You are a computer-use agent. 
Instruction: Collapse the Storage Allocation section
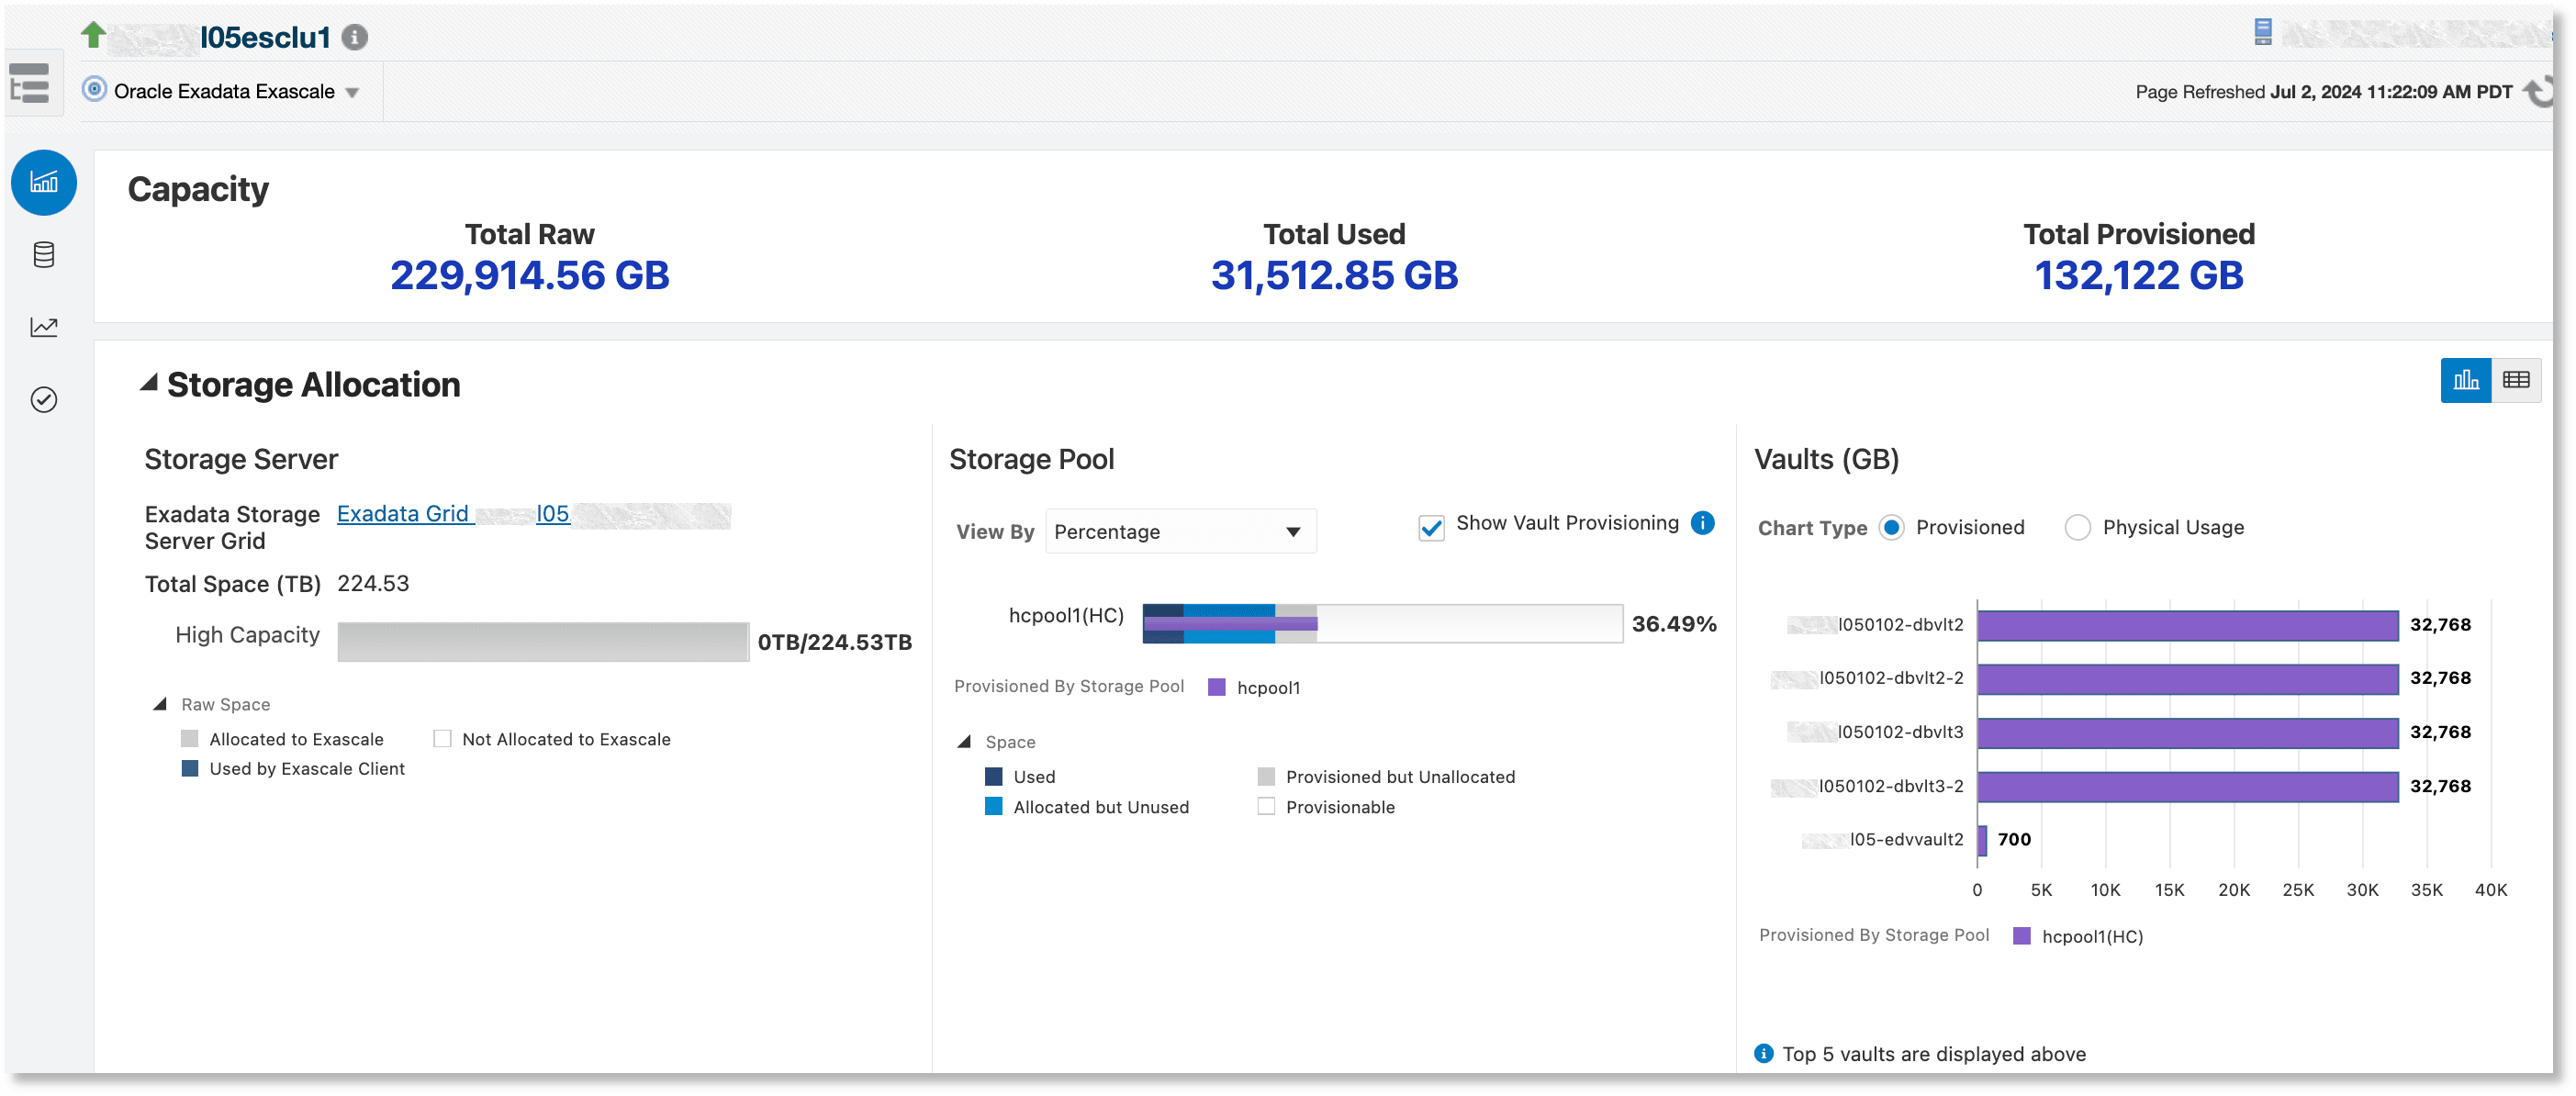click(x=150, y=382)
